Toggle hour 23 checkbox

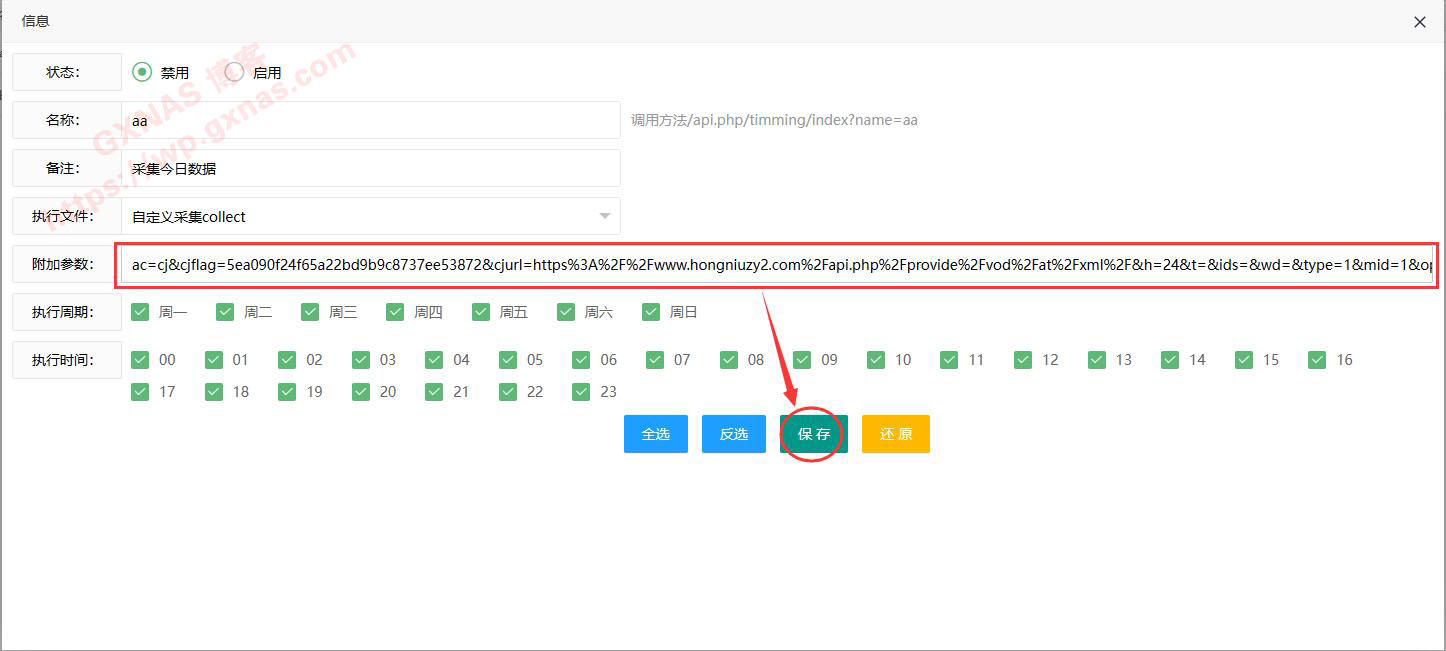(582, 392)
